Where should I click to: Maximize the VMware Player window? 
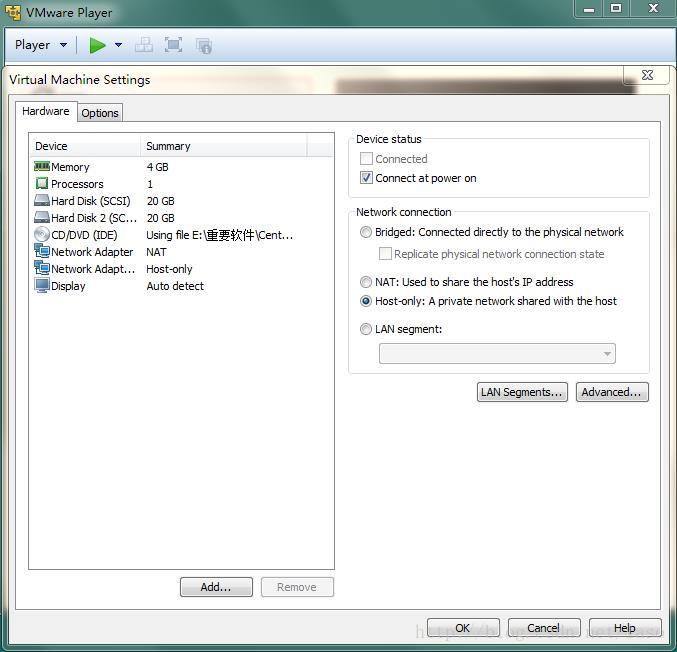click(x=616, y=9)
